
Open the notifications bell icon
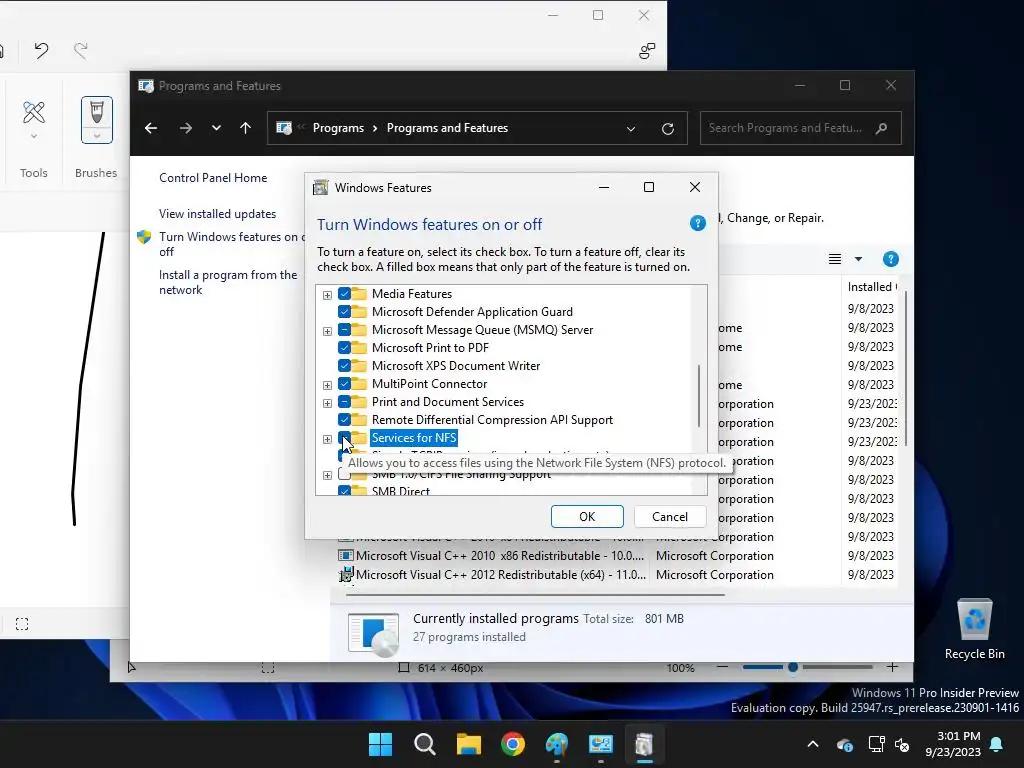click(x=997, y=744)
